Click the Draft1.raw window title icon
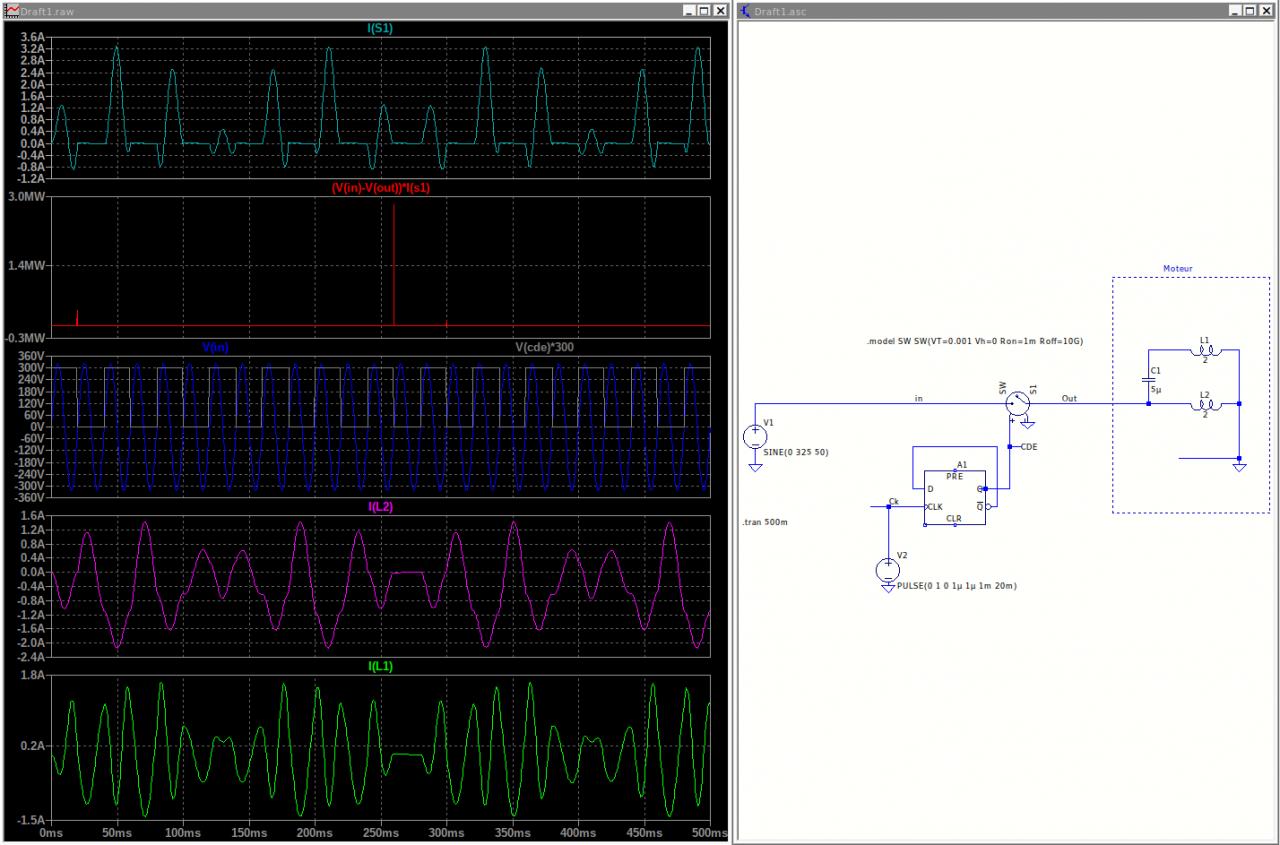Image resolution: width=1280 pixels, height=845 pixels. point(14,10)
